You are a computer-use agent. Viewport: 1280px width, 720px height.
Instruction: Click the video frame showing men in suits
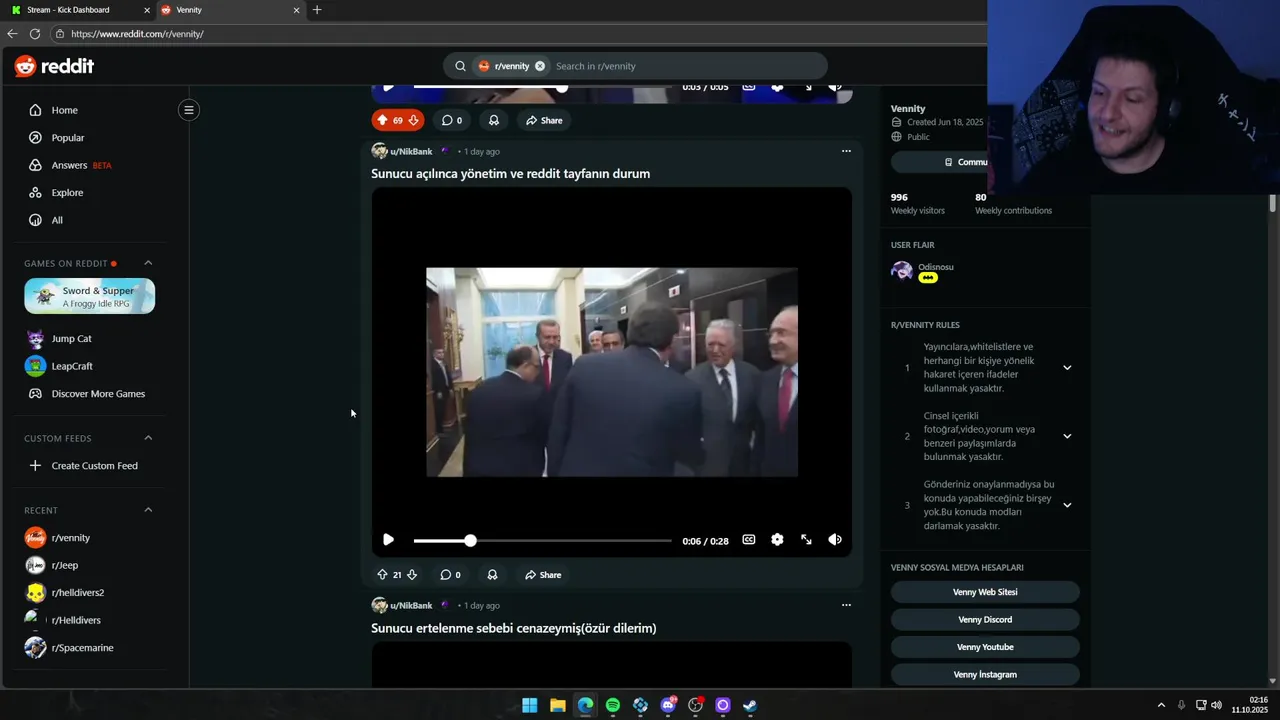[x=612, y=372]
